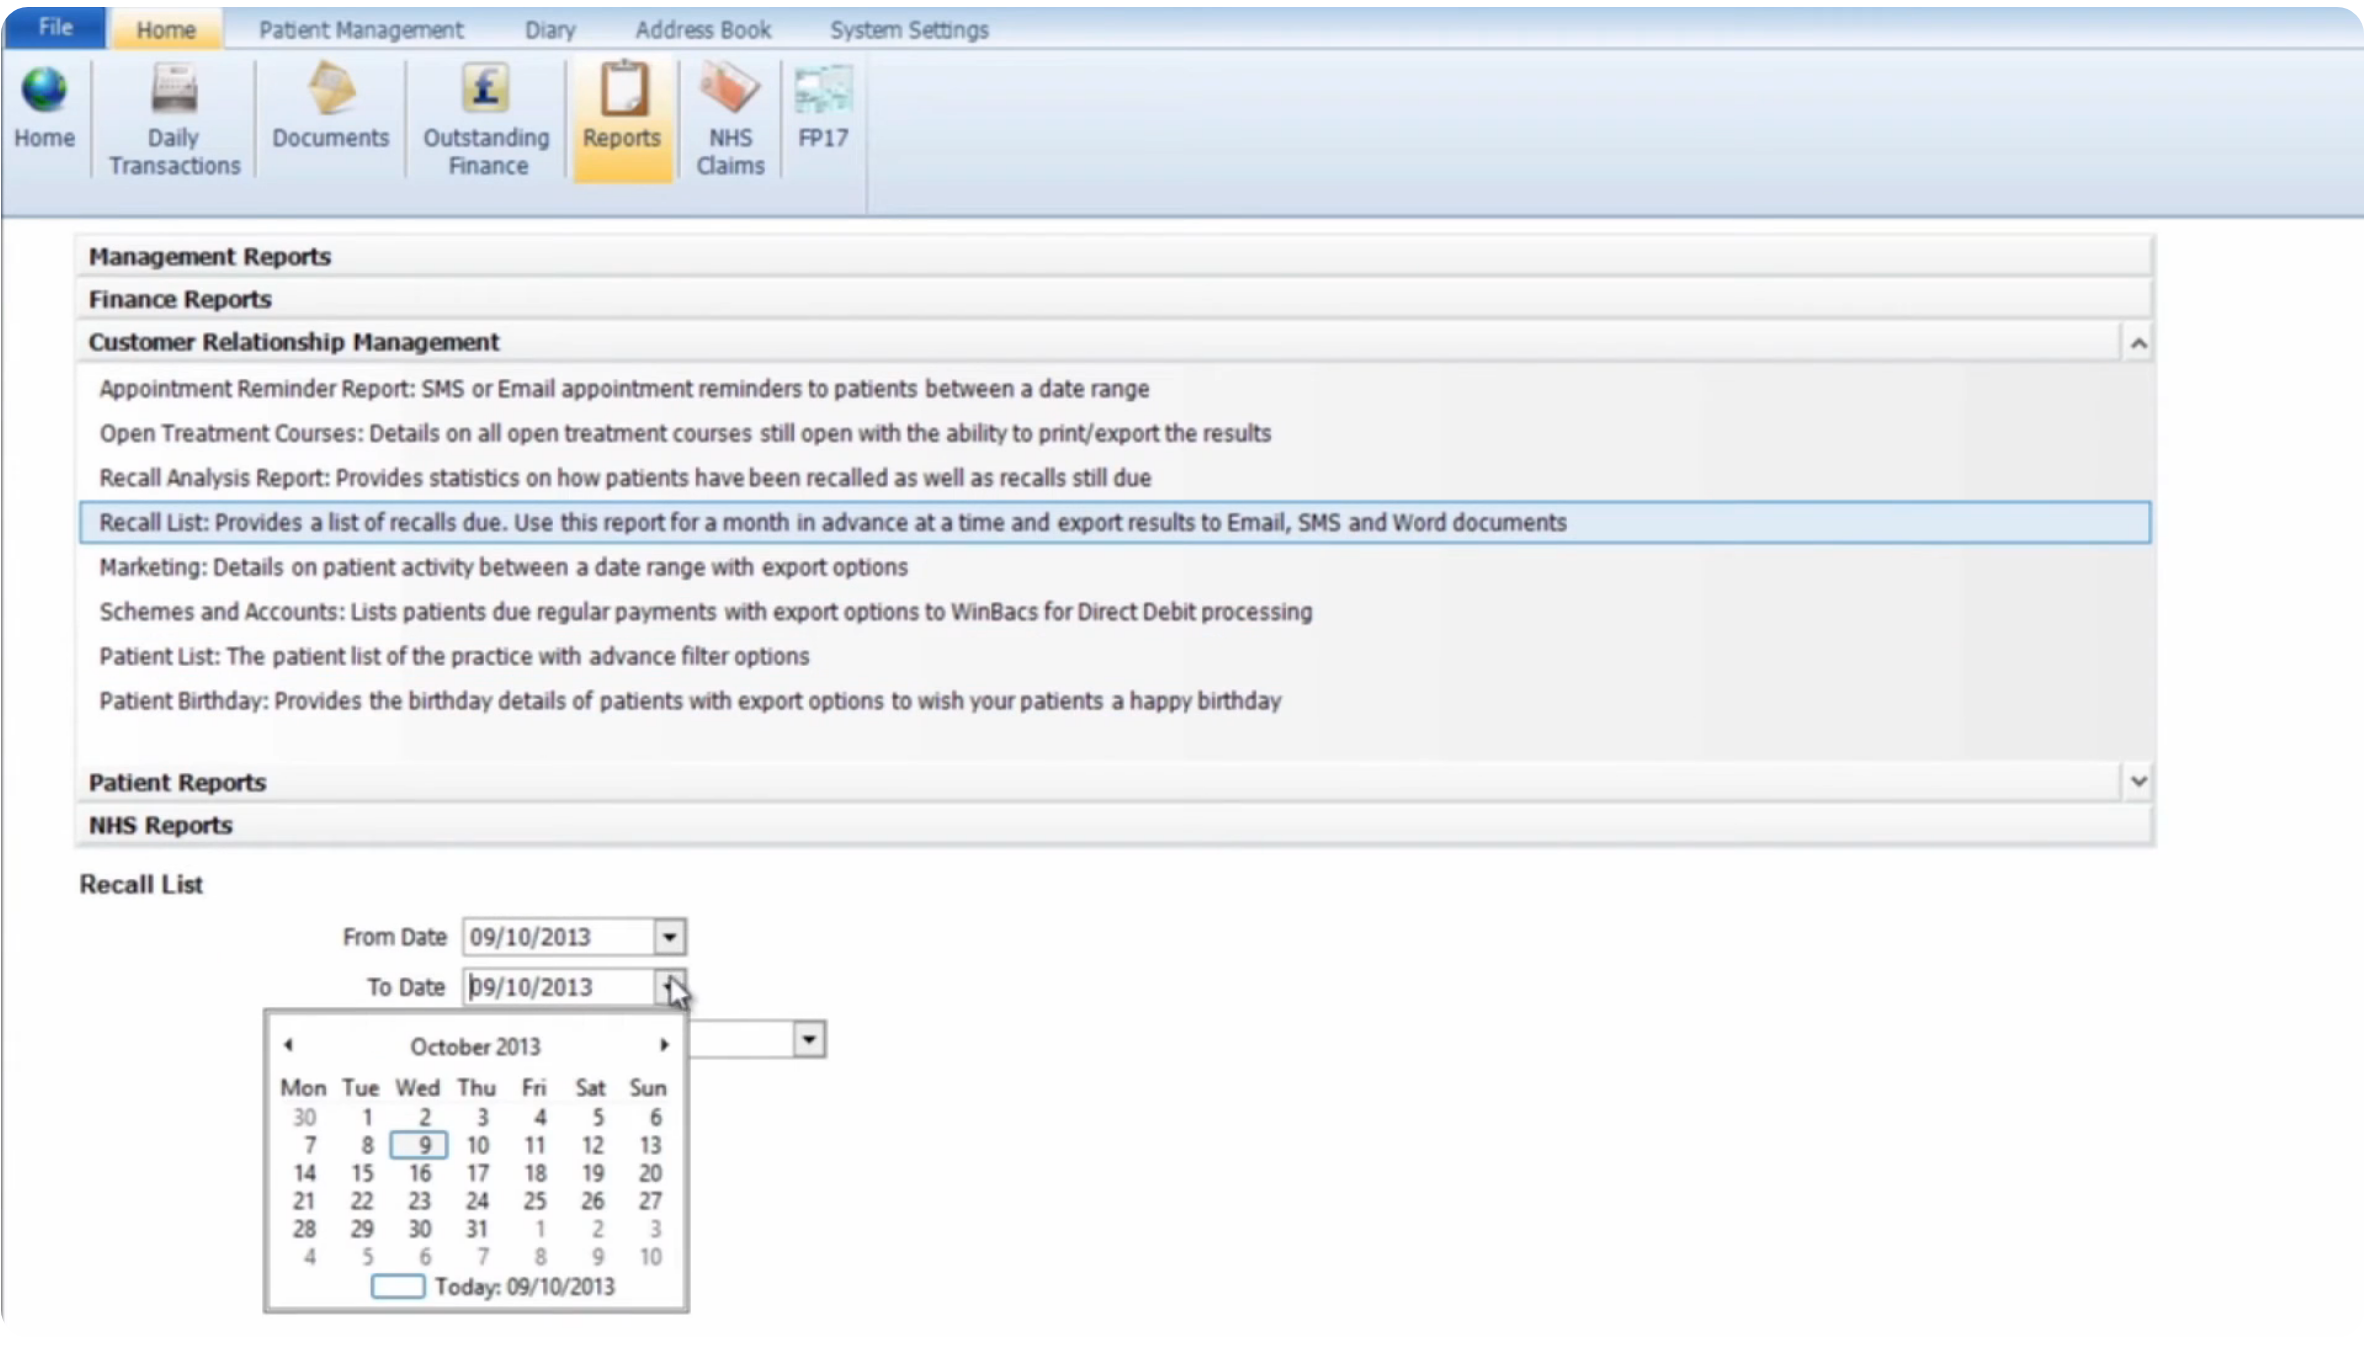Select the Recall List report row
Screen dimensions: 2376x1363
click(1115, 522)
